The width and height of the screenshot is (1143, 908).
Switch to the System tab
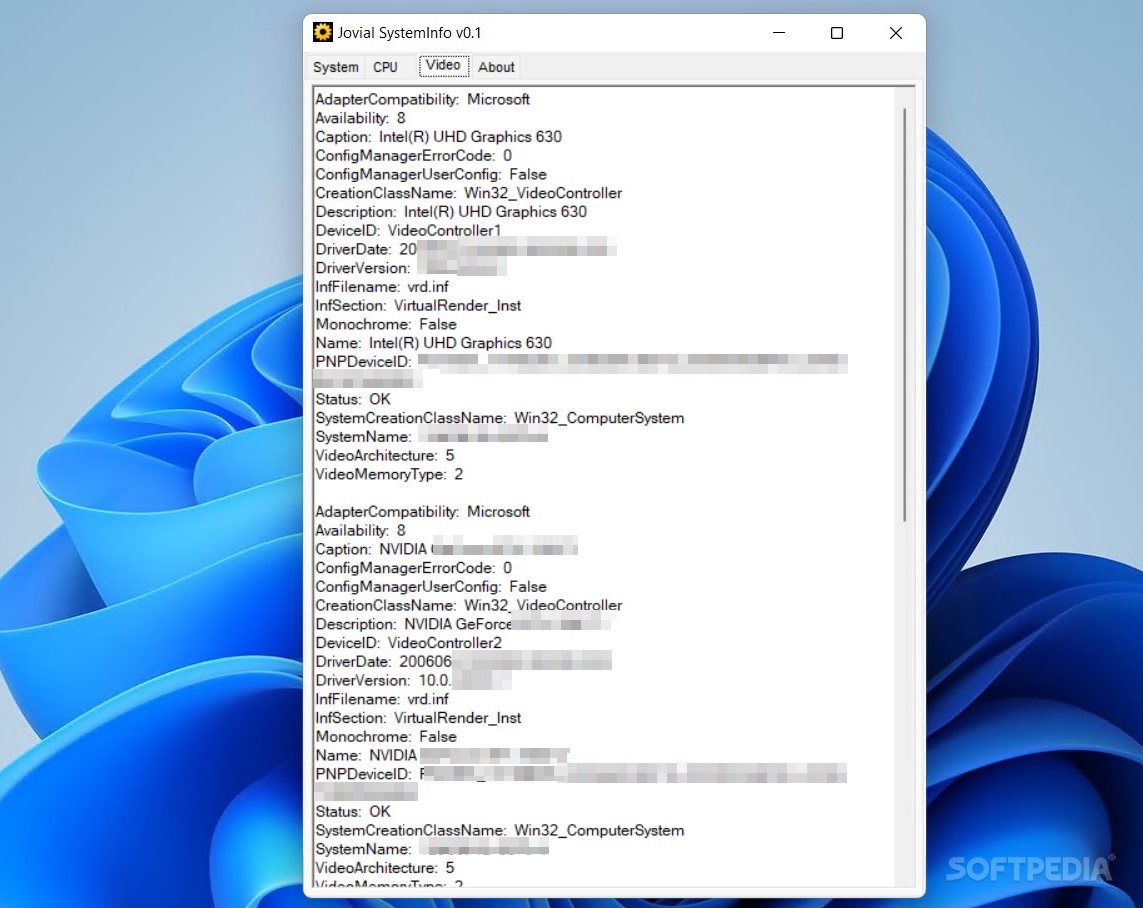tap(335, 67)
